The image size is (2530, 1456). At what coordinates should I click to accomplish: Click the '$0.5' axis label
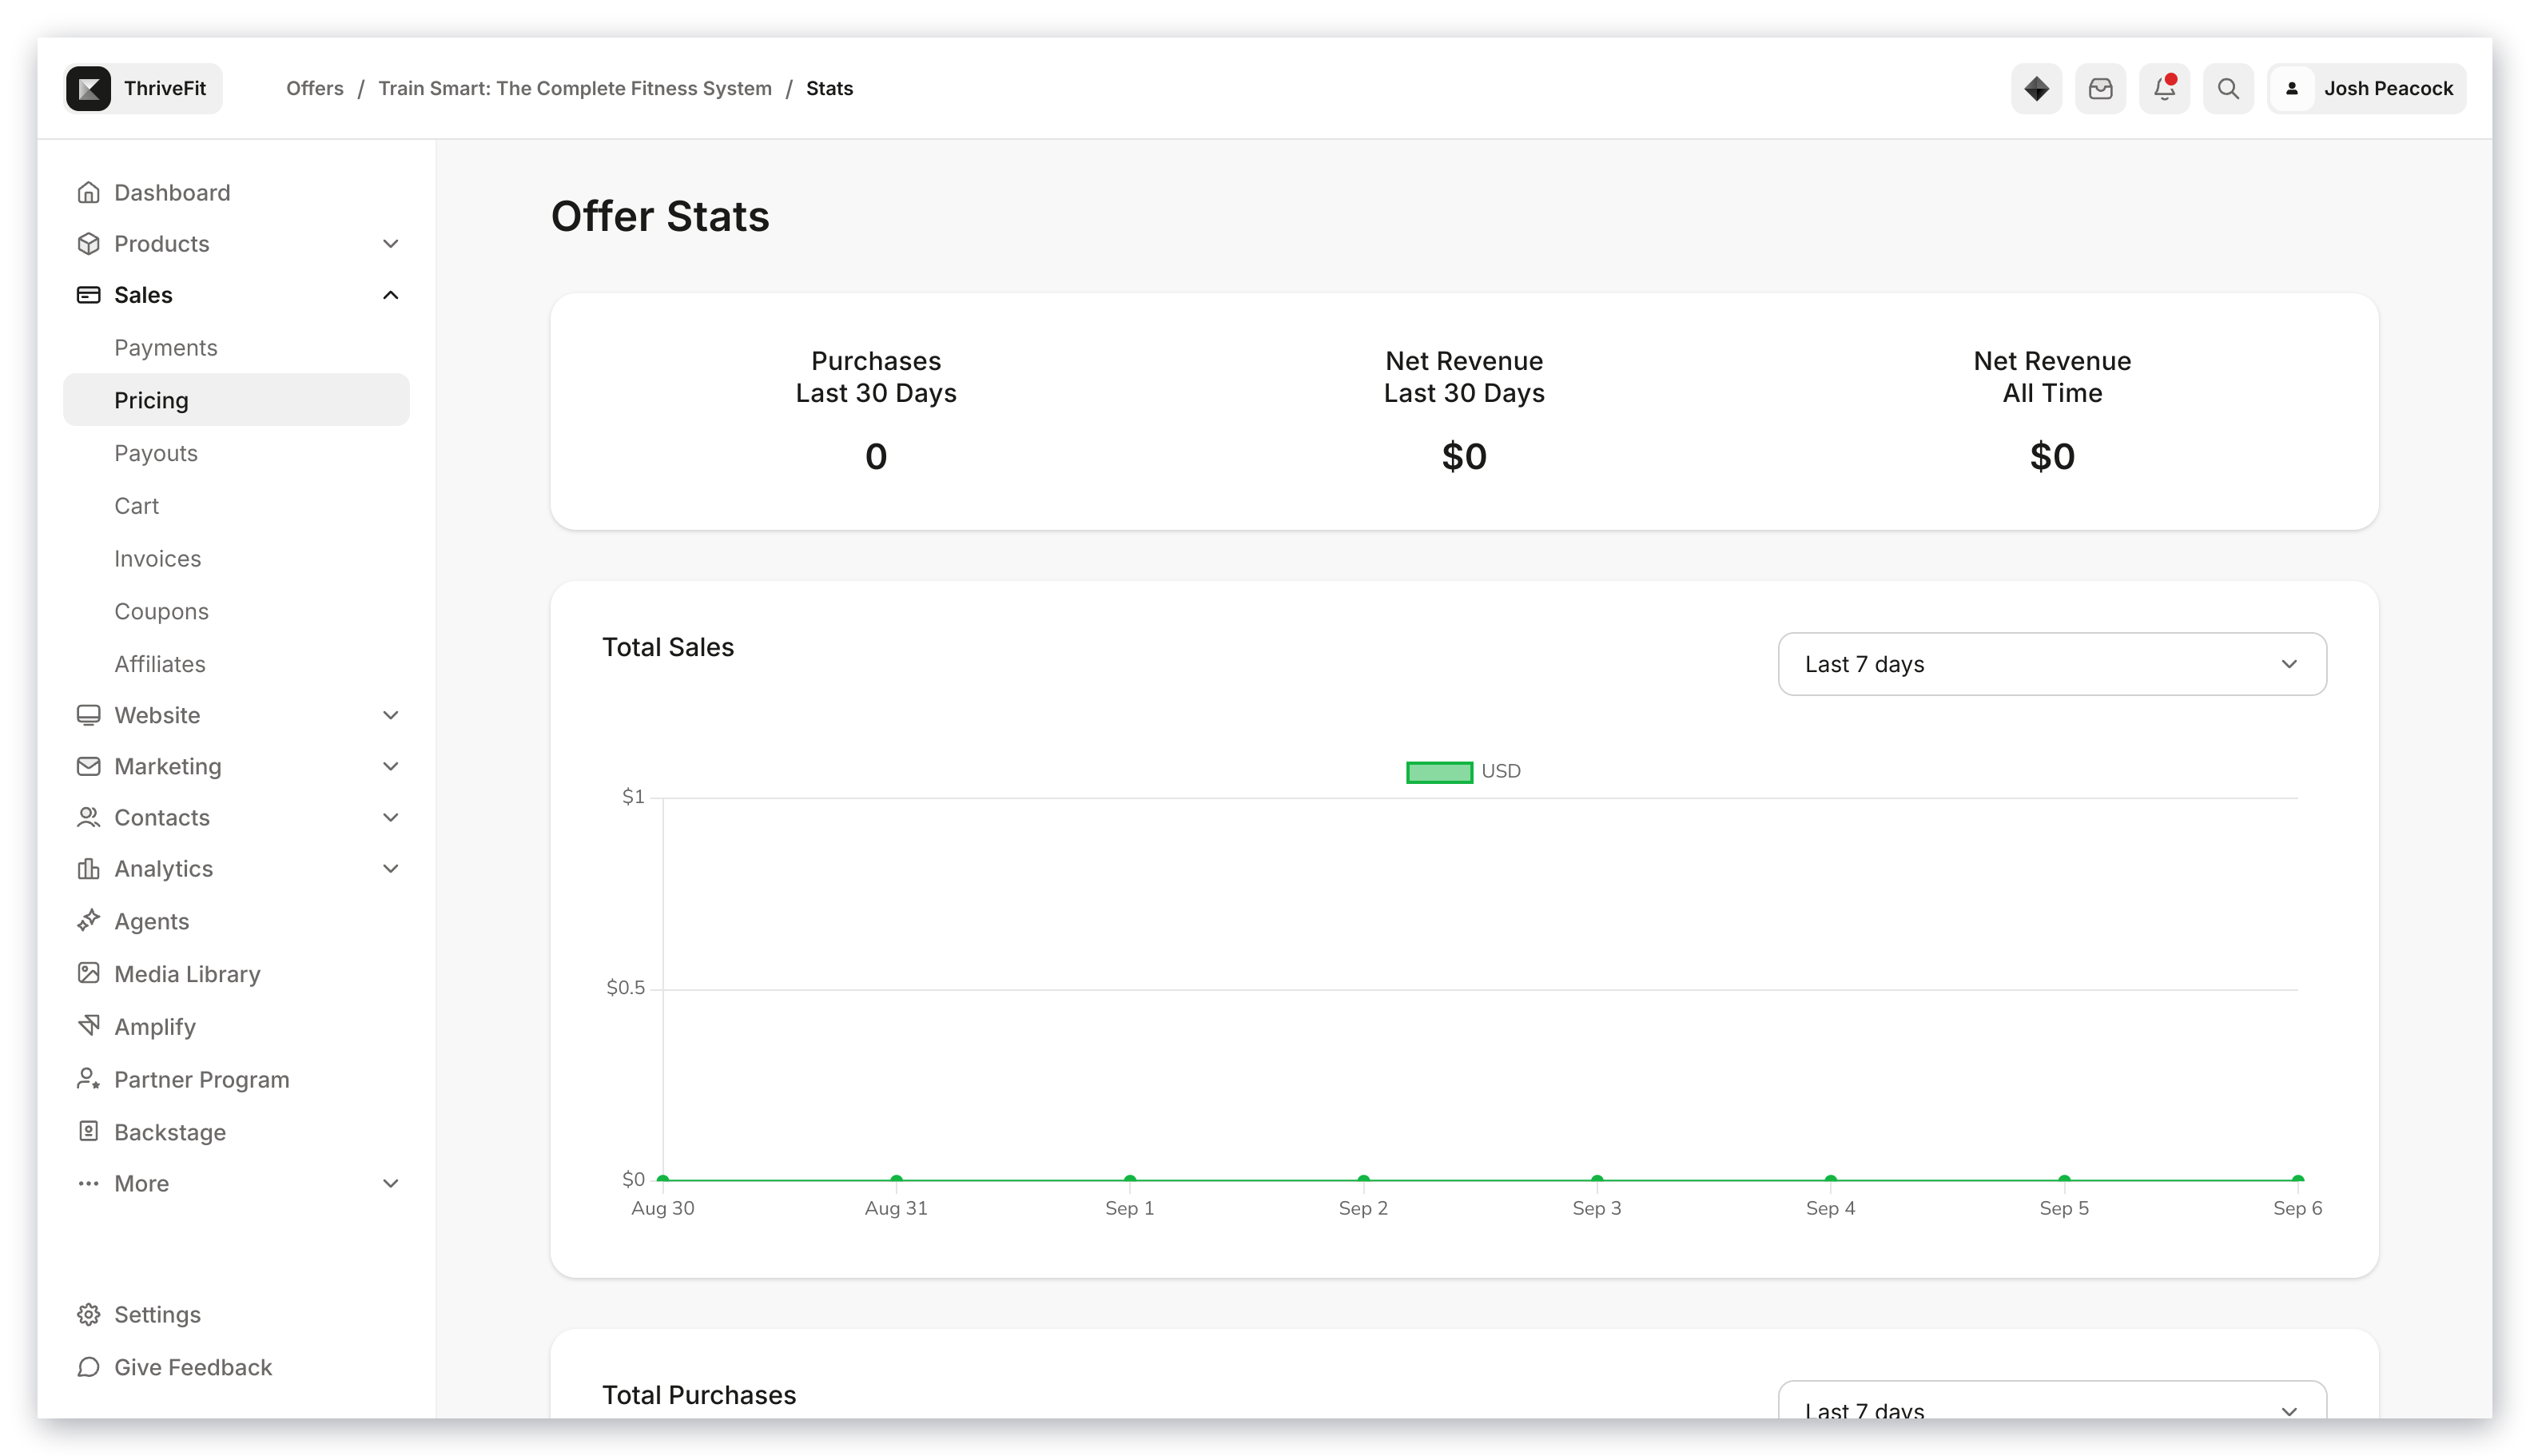coord(626,988)
